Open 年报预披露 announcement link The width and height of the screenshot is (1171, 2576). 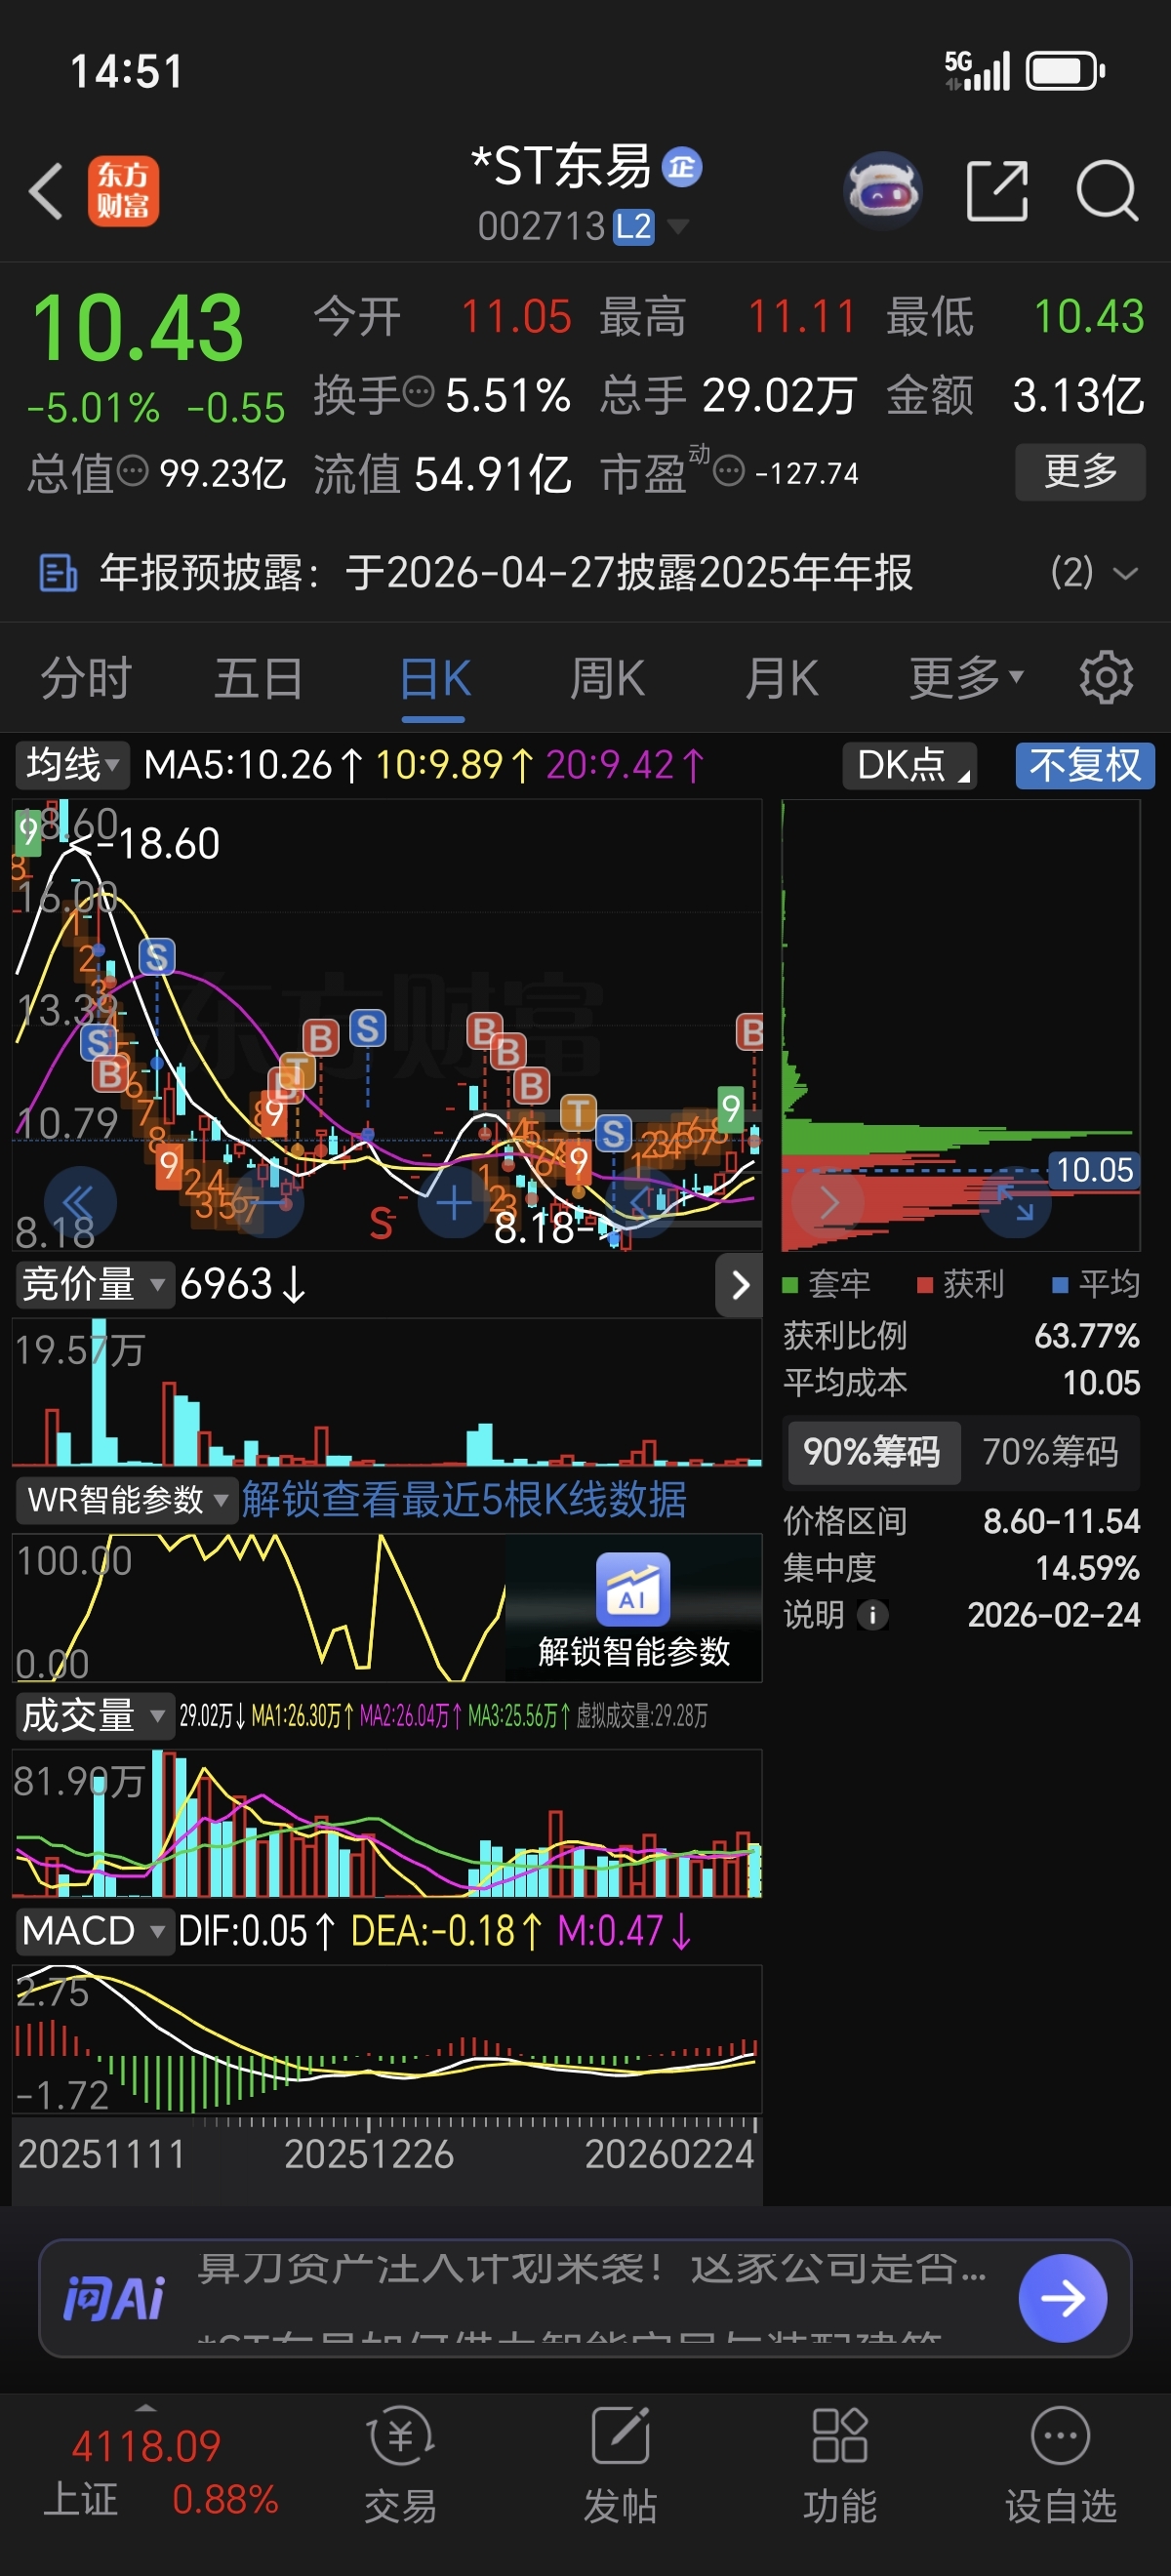(x=506, y=573)
